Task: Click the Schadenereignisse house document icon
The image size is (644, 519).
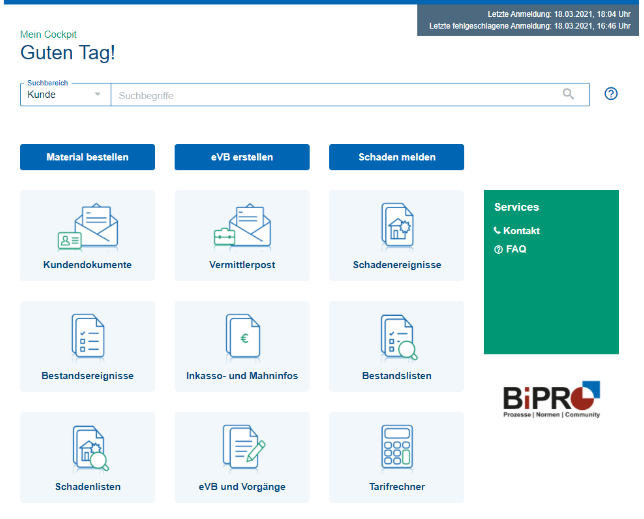Action: tap(396, 226)
